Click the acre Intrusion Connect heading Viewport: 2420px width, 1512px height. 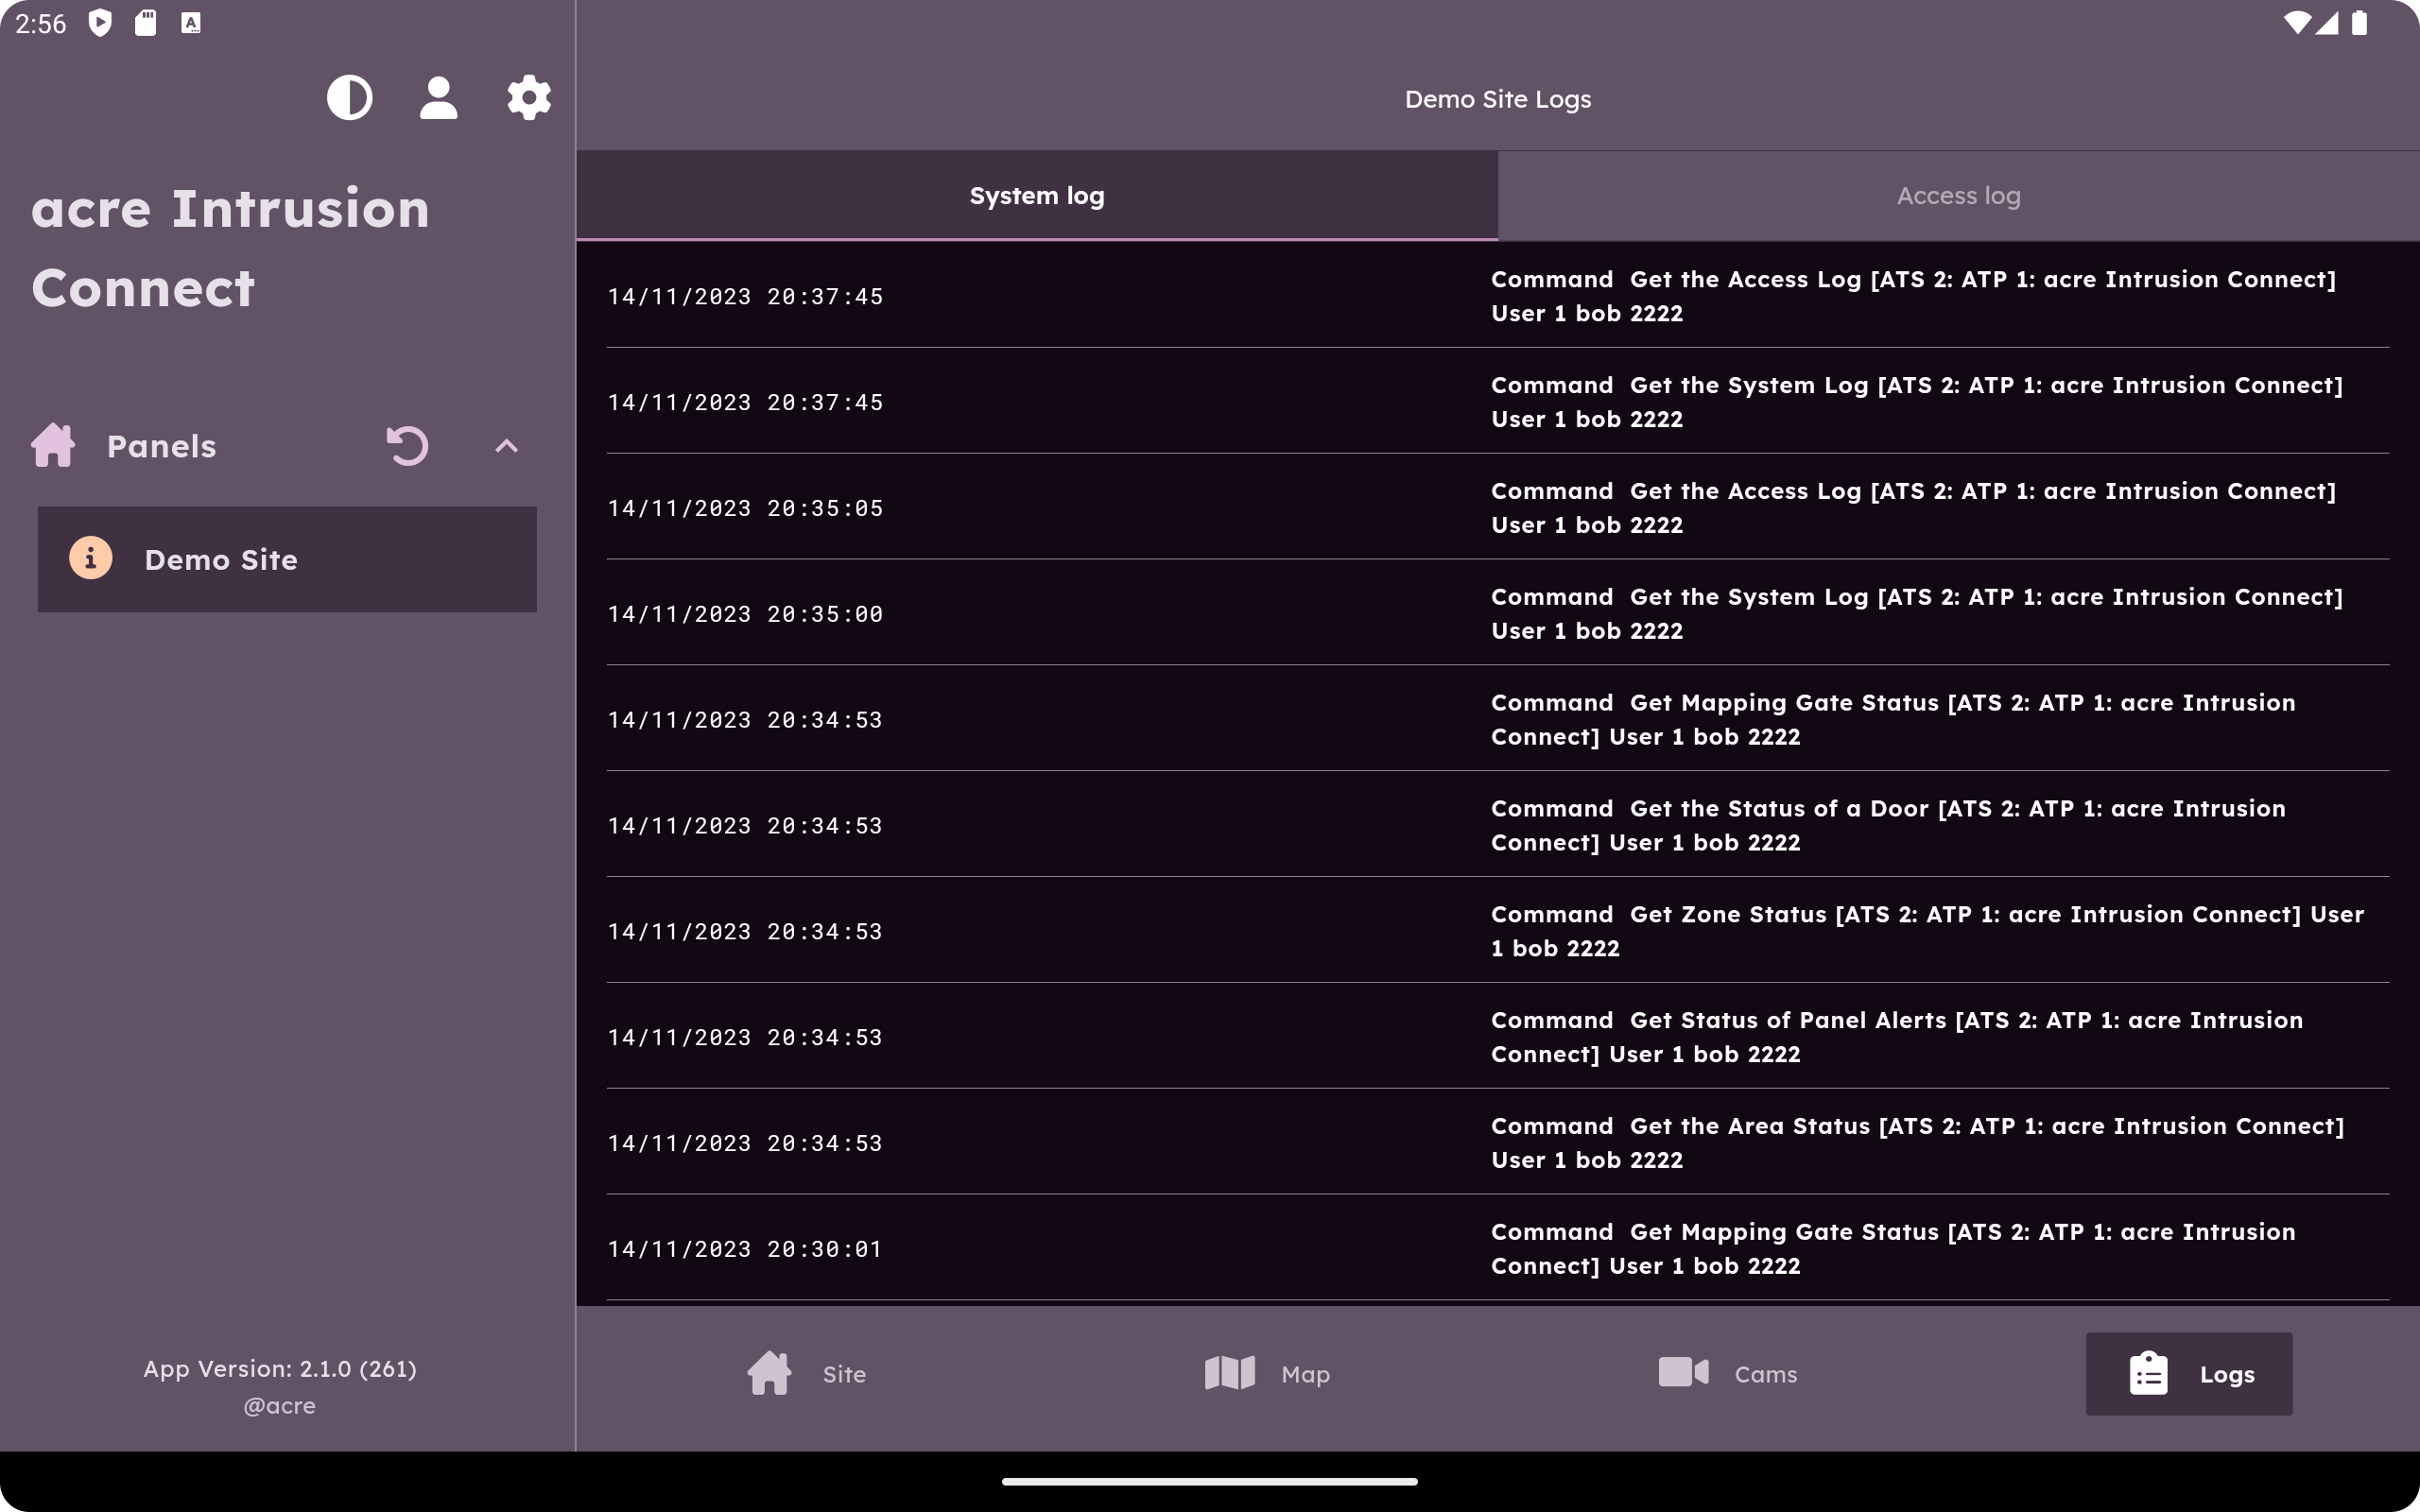coord(231,248)
